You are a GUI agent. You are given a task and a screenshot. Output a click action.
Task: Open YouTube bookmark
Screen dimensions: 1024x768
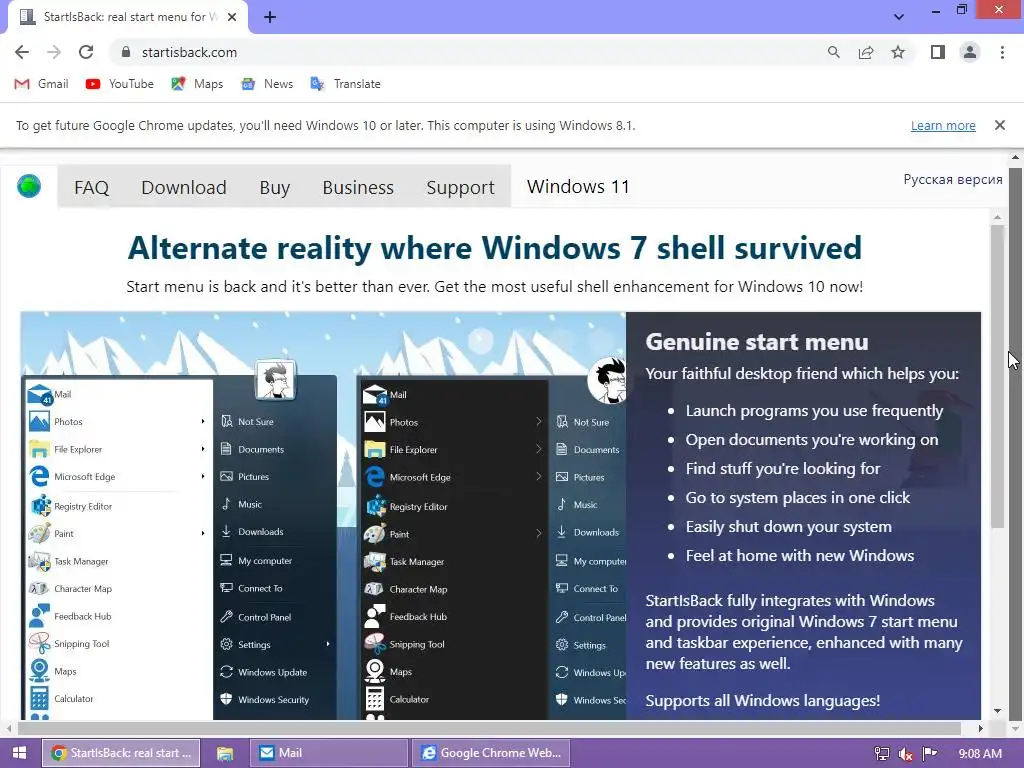120,84
